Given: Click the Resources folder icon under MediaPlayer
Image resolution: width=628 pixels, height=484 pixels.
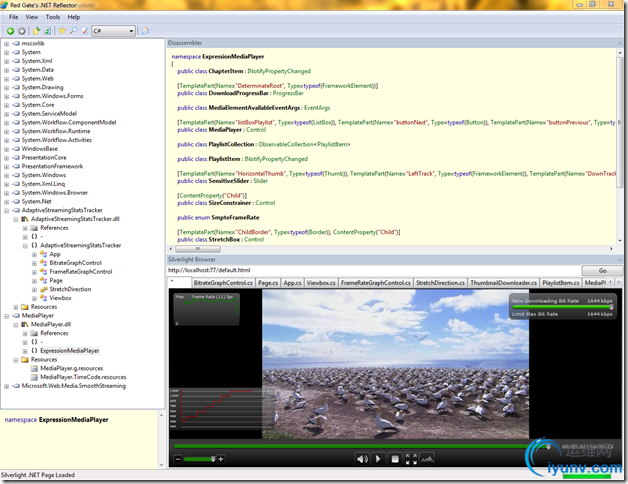Looking at the screenshot, I should [25, 360].
